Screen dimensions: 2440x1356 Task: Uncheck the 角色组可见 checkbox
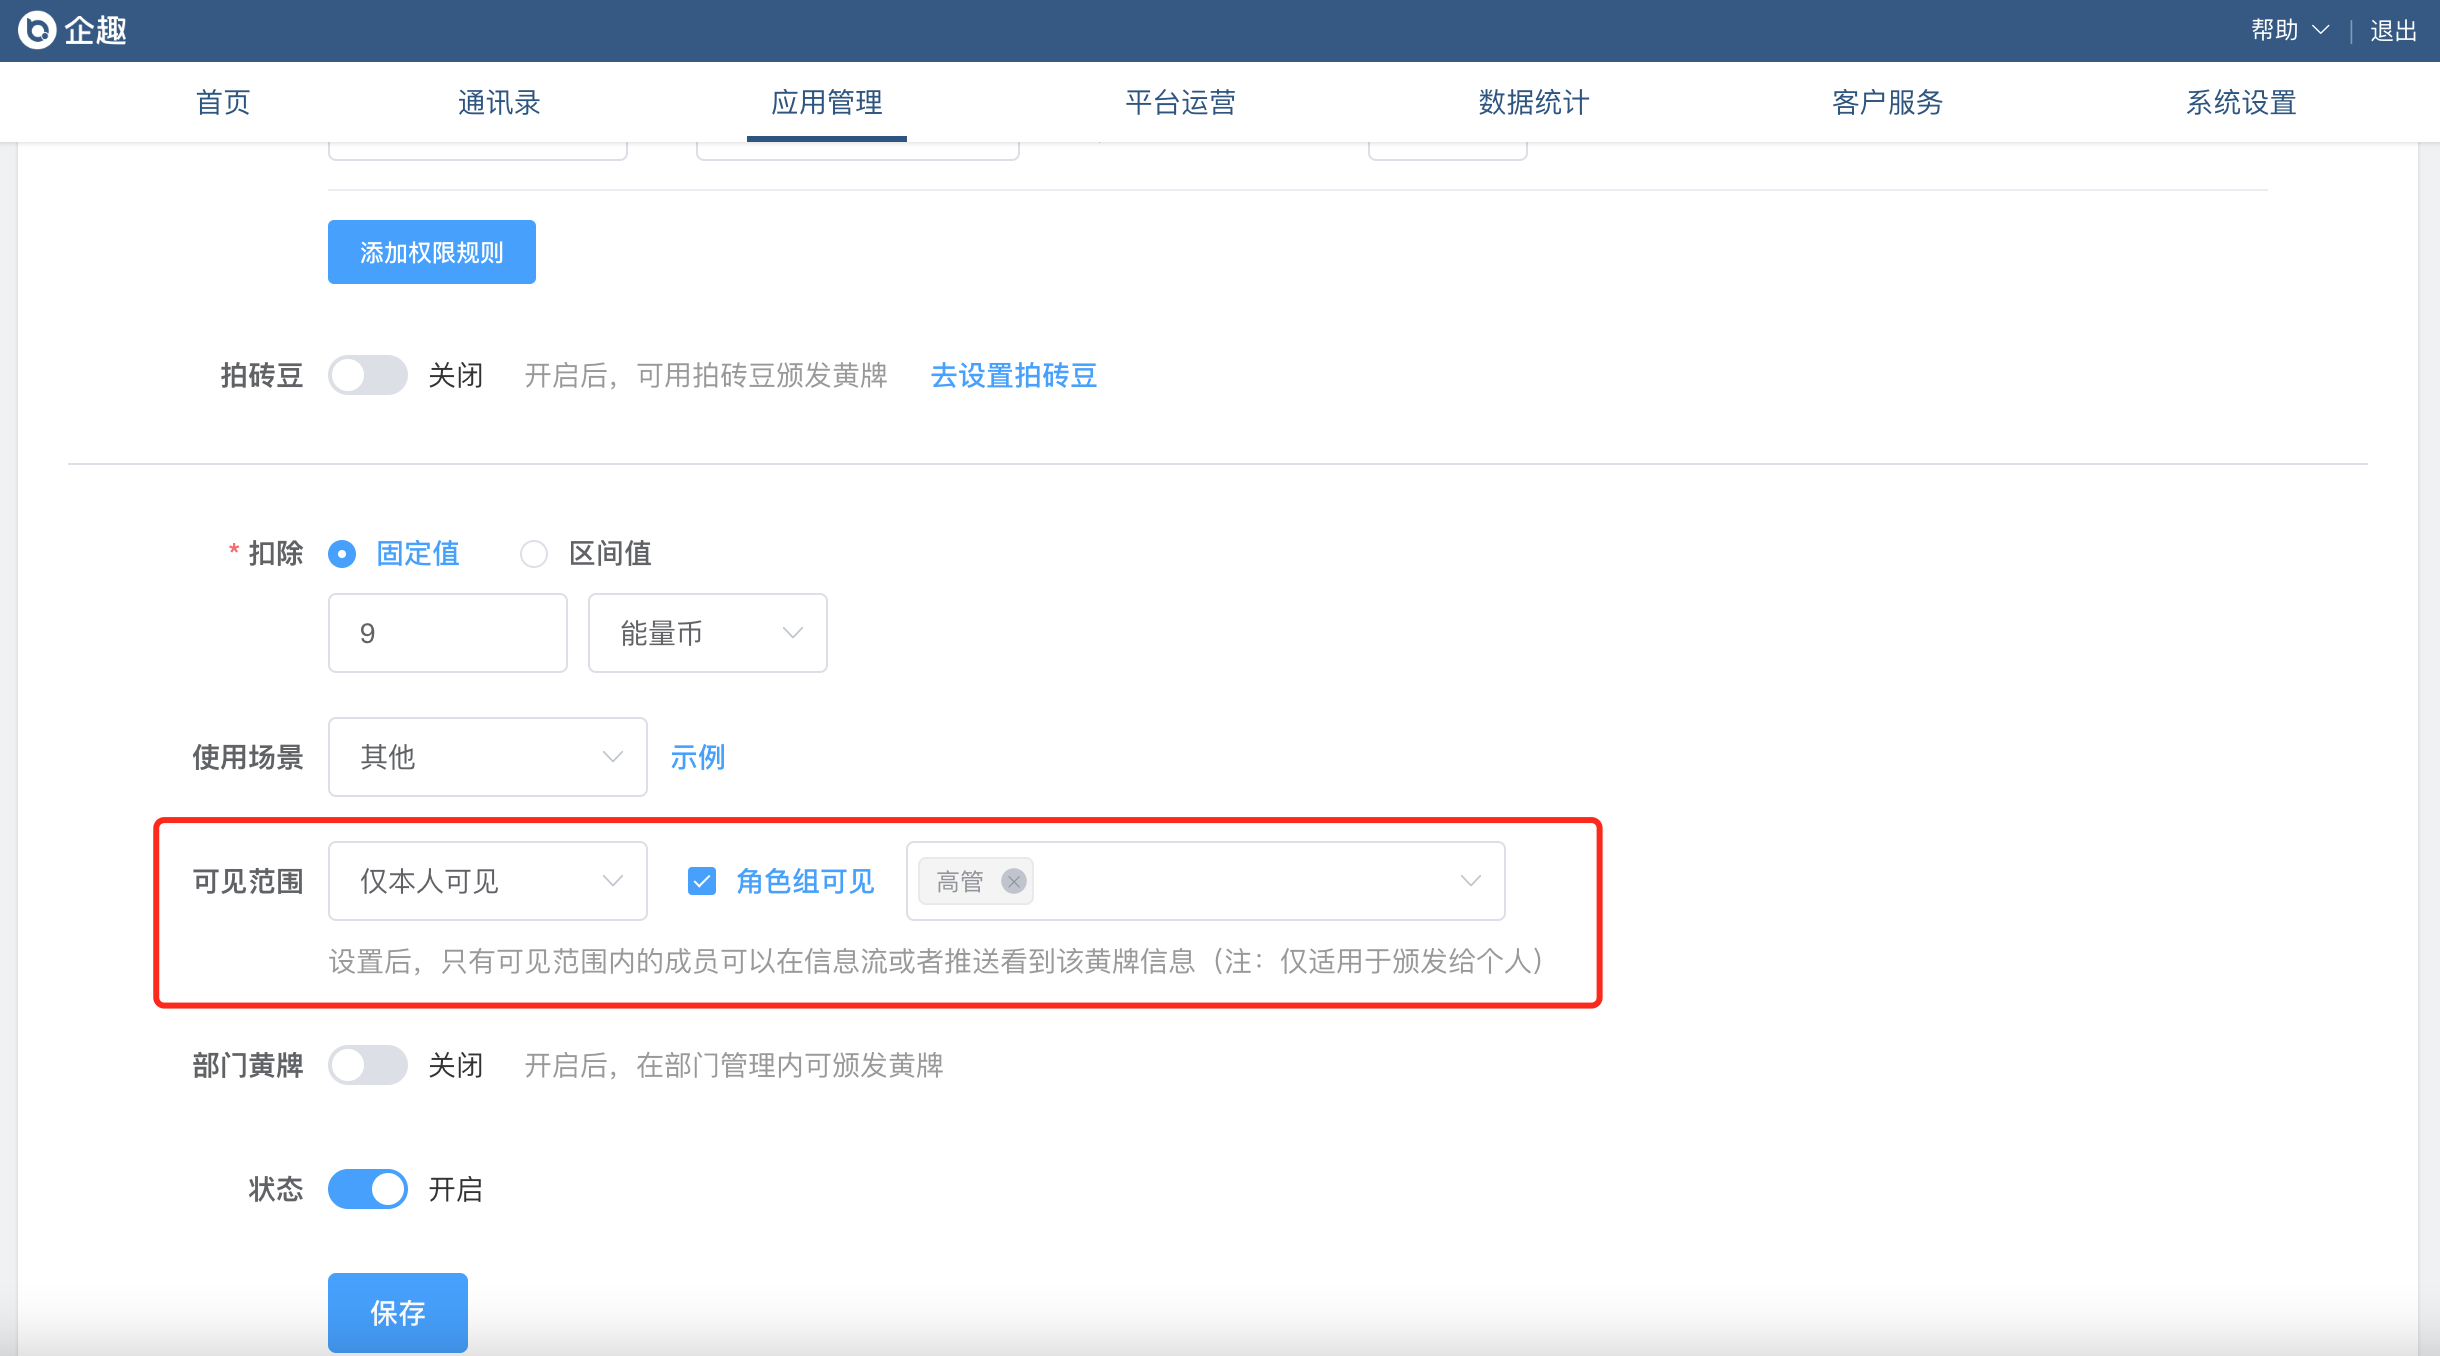pos(702,881)
